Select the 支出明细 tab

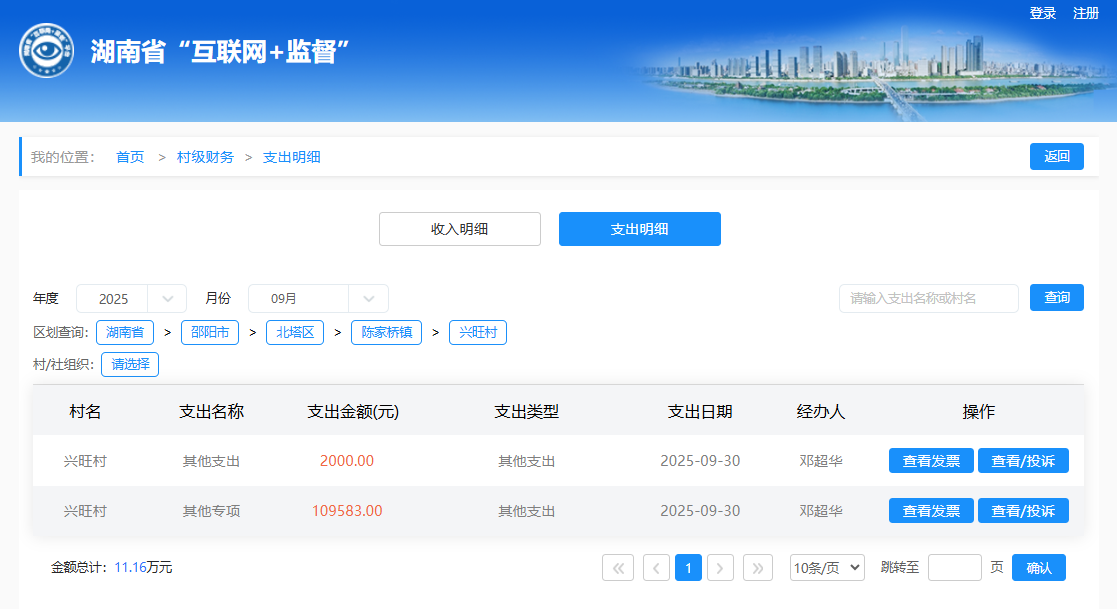point(639,229)
